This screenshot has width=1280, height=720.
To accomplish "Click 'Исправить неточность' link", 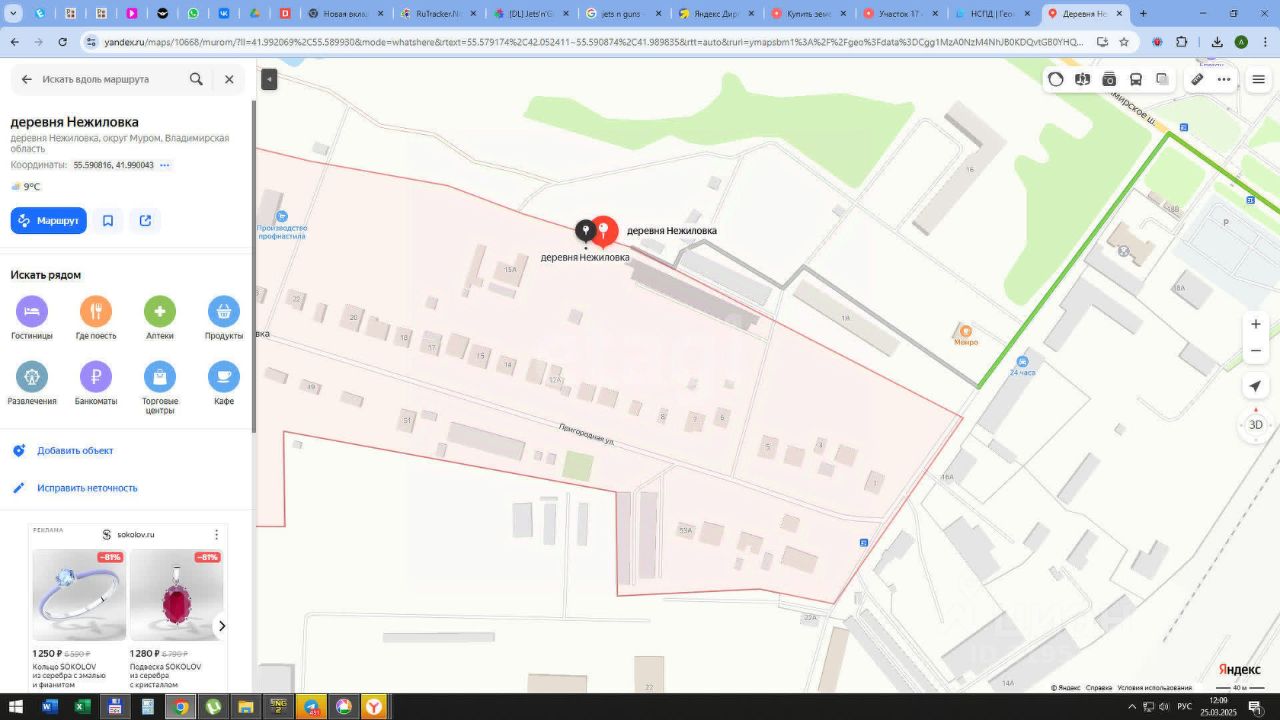I will click(87, 488).
